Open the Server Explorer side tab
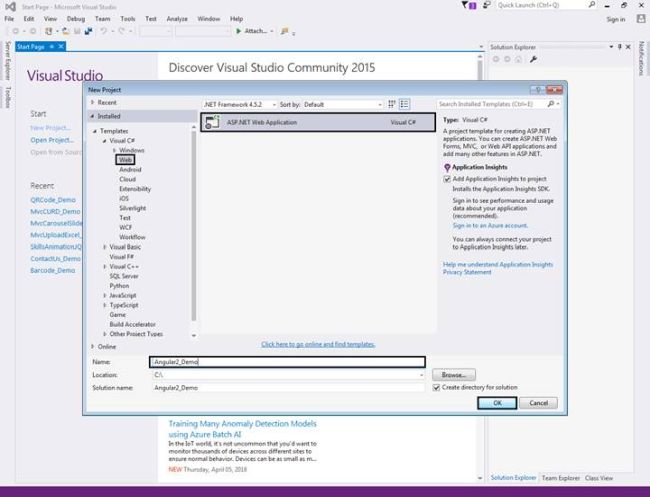The height and width of the screenshot is (497, 650). tap(7, 61)
